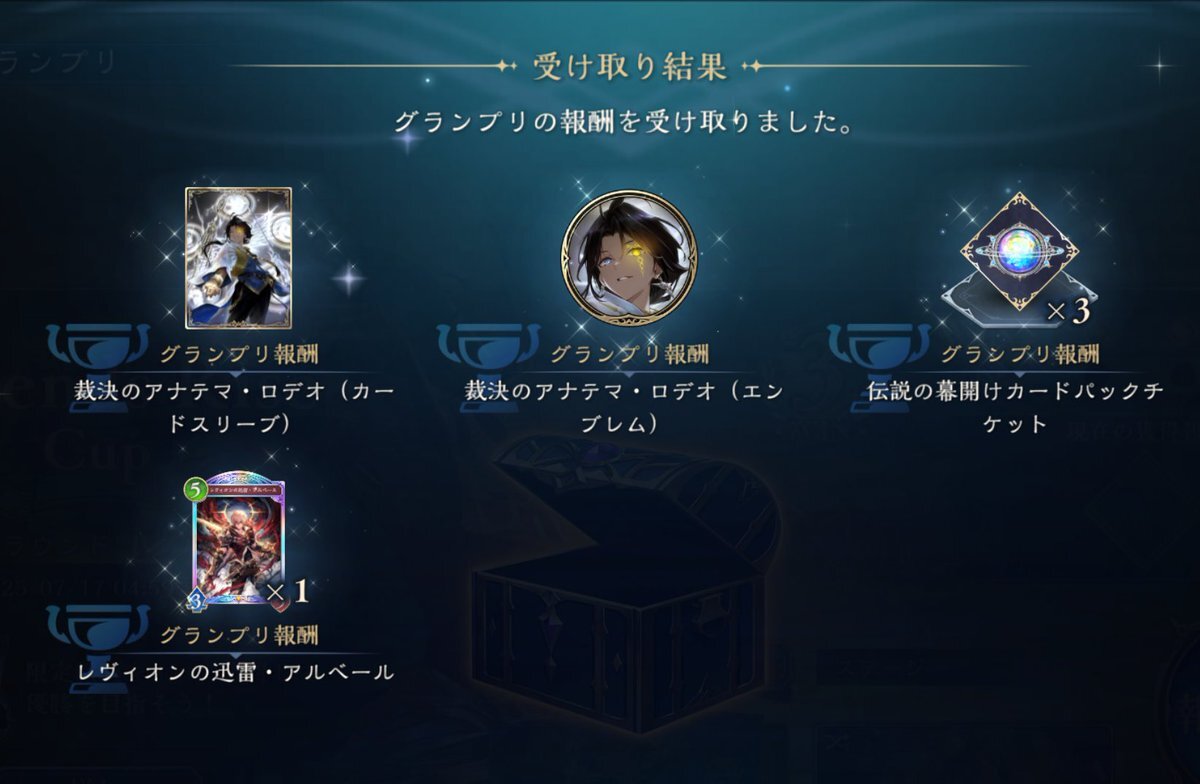Click the グランプリの報酬を受け取りました message
Image resolution: width=1200 pixels, height=784 pixels.
[629, 123]
